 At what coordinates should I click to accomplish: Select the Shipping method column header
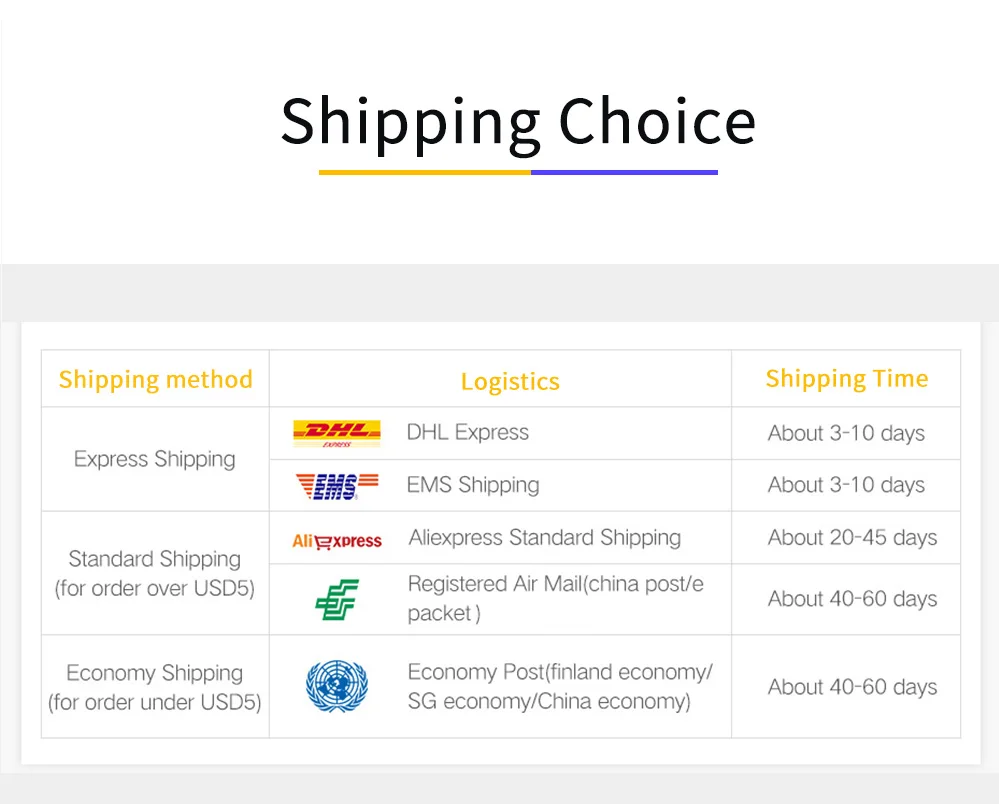coord(155,380)
